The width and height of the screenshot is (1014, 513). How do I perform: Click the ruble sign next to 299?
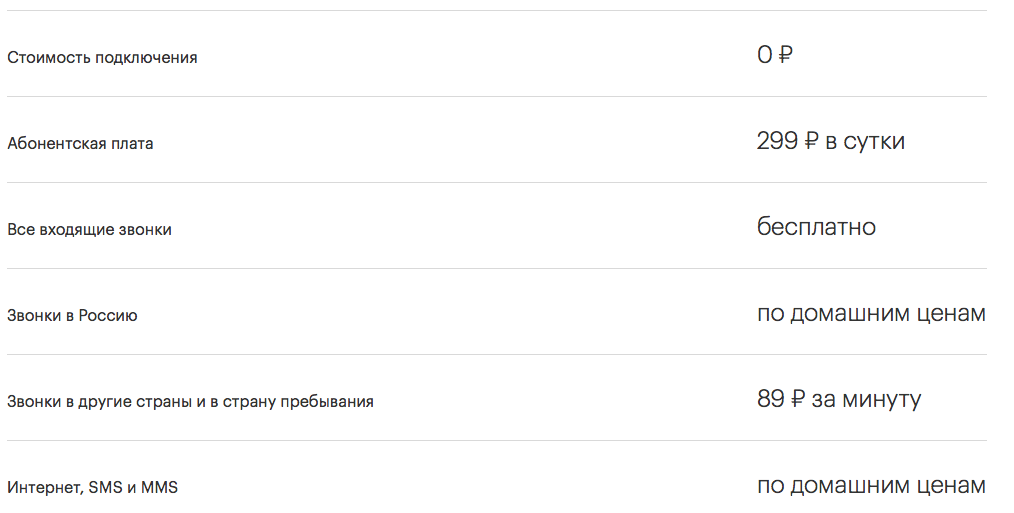click(x=811, y=141)
